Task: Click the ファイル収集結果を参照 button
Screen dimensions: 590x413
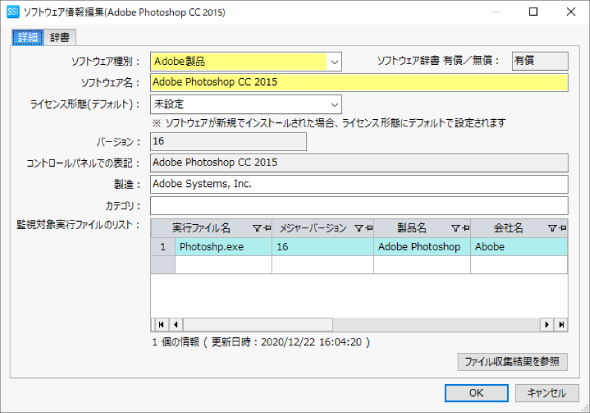Action: tap(513, 362)
